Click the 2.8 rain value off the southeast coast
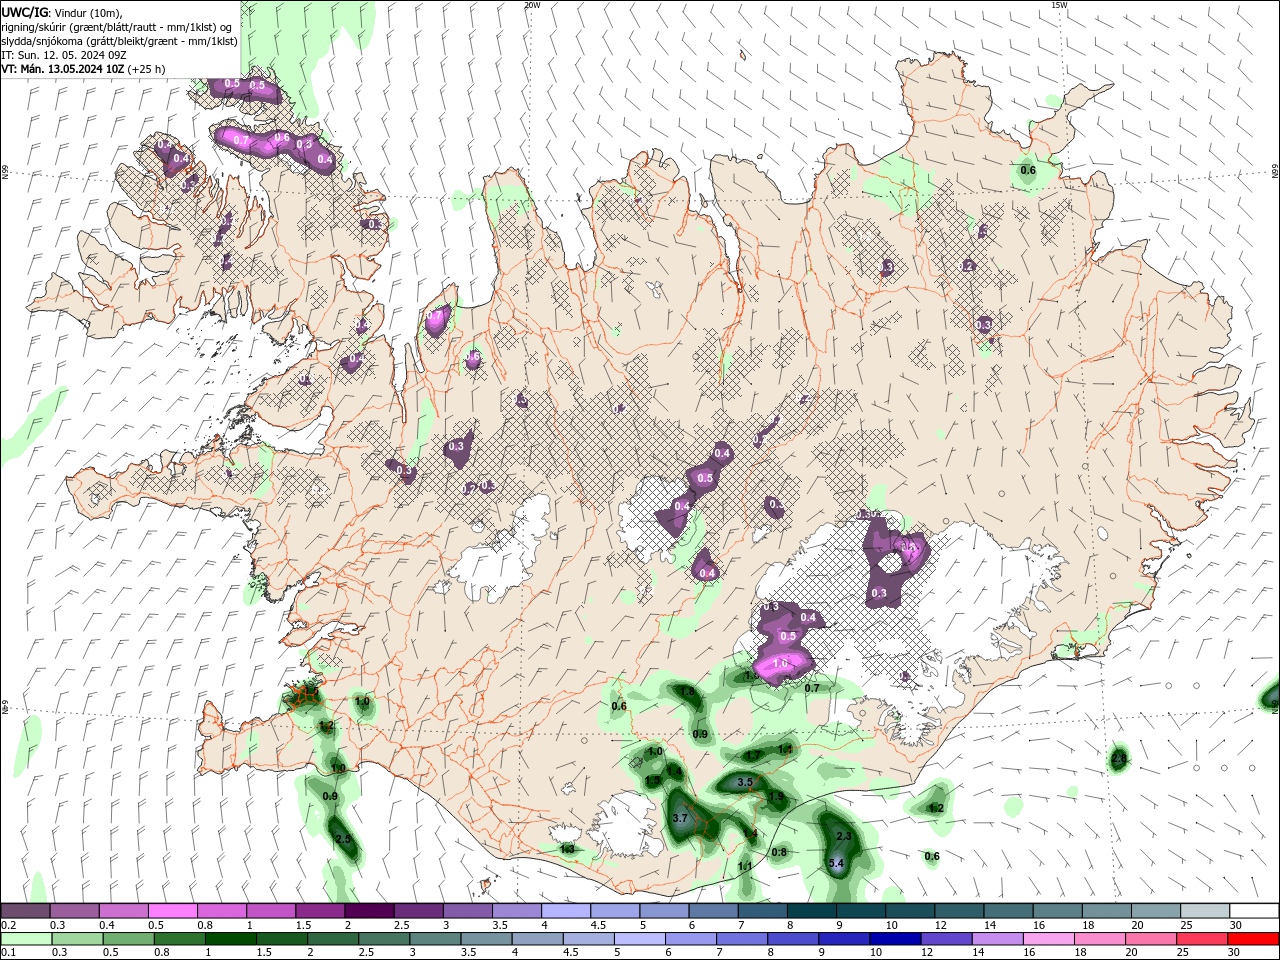 coord(1119,760)
